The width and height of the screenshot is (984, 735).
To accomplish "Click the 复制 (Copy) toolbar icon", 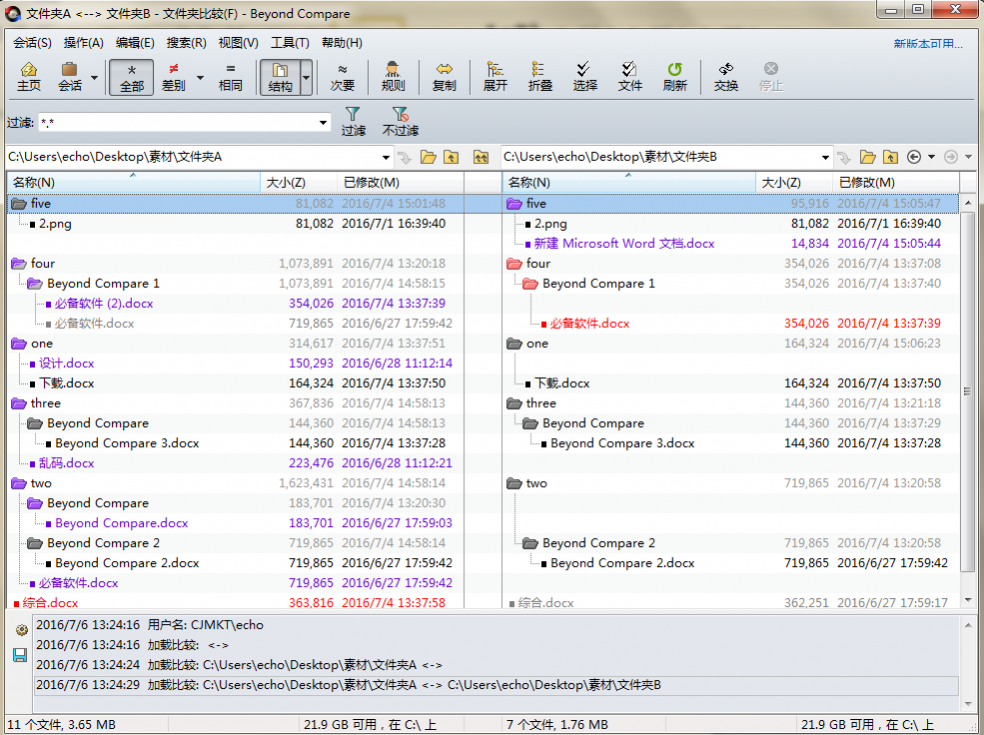I will 444,76.
